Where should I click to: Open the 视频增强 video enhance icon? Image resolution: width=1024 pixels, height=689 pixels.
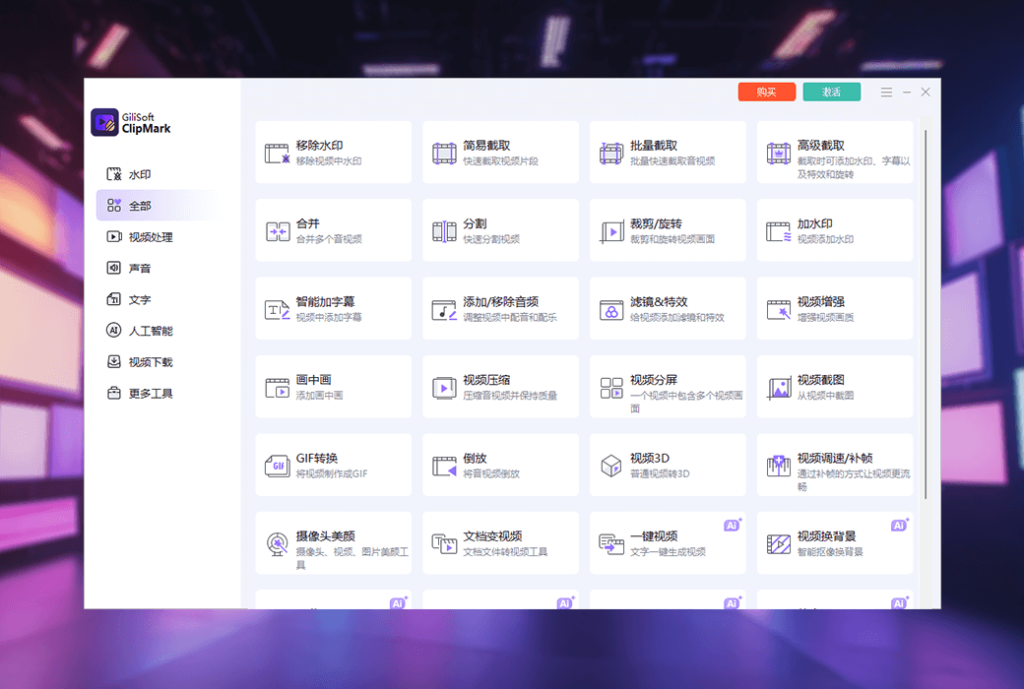point(778,310)
